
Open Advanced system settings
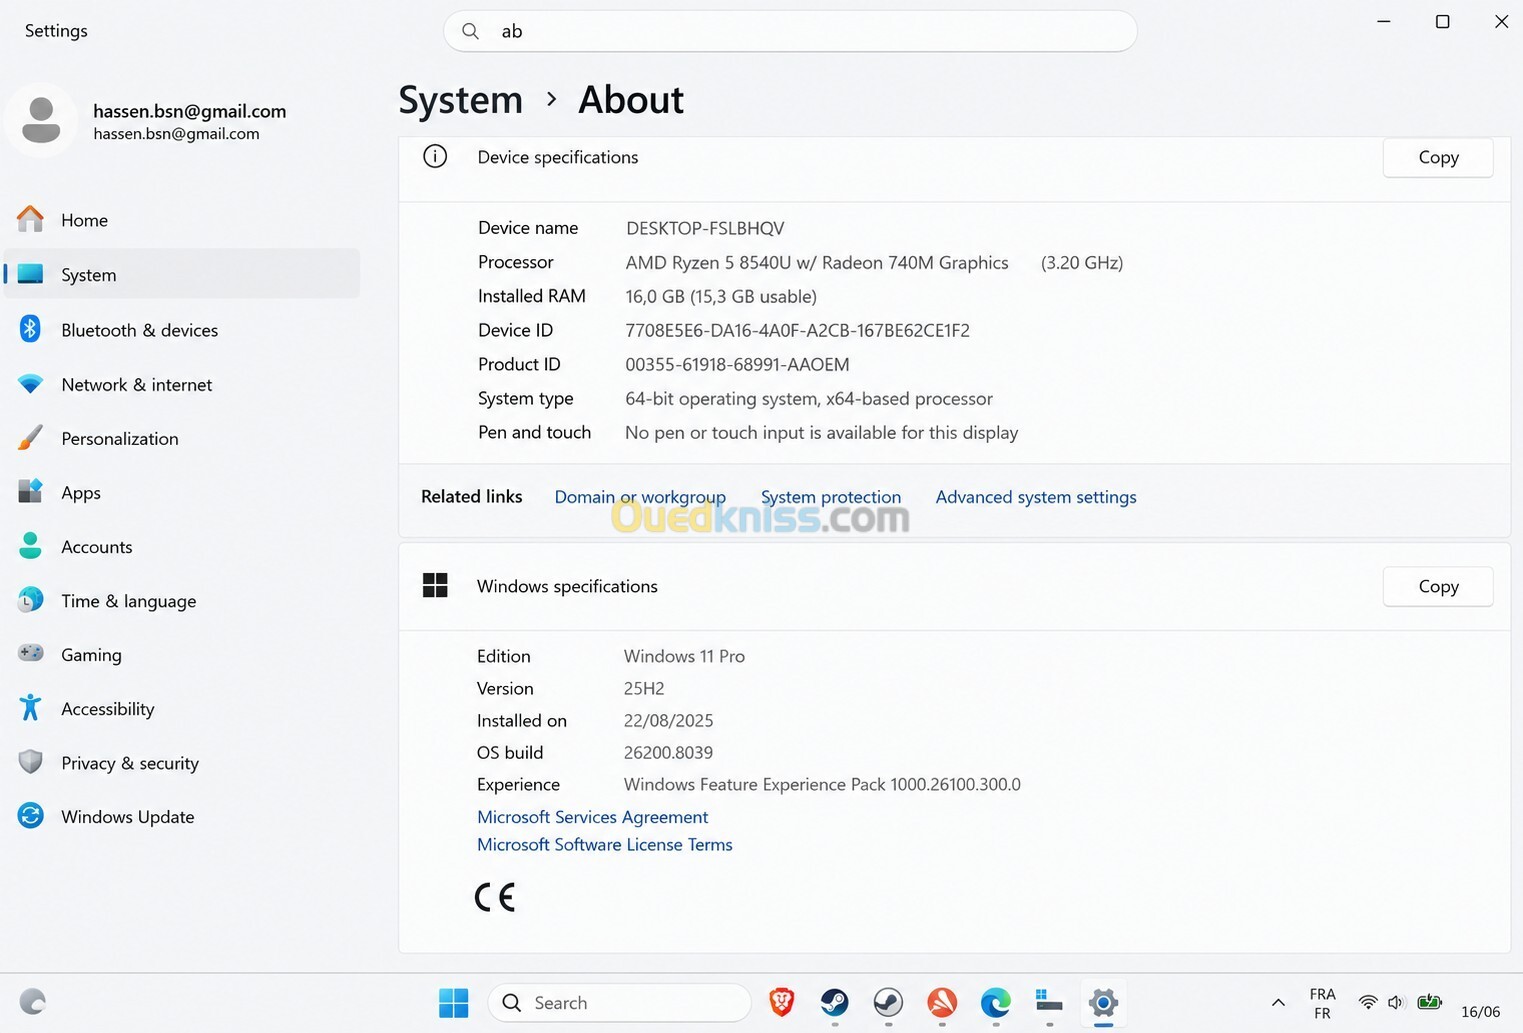pyautogui.click(x=1036, y=497)
